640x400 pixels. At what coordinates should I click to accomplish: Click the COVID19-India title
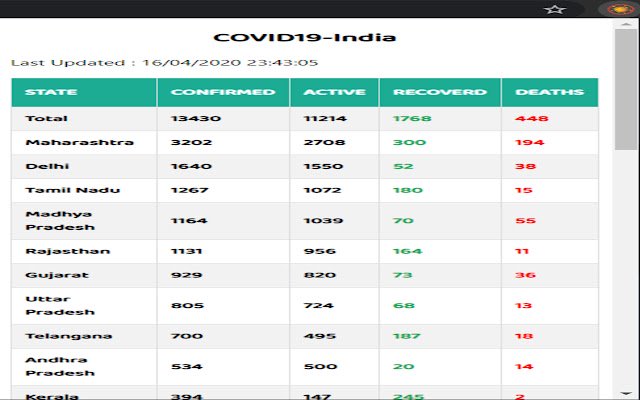coord(304,38)
